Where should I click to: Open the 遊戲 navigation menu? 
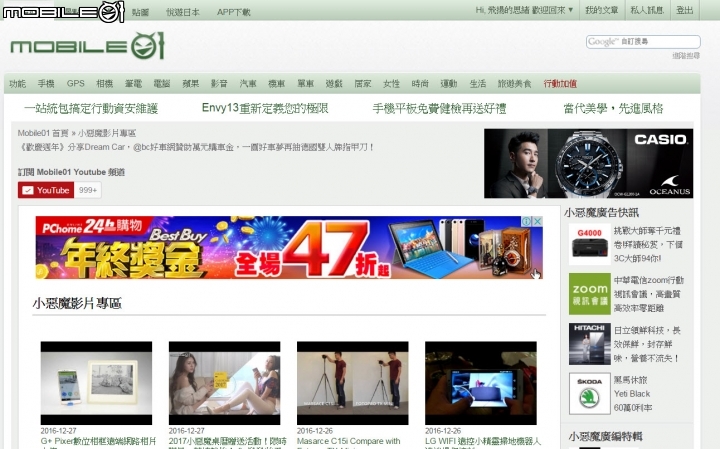coord(334,84)
